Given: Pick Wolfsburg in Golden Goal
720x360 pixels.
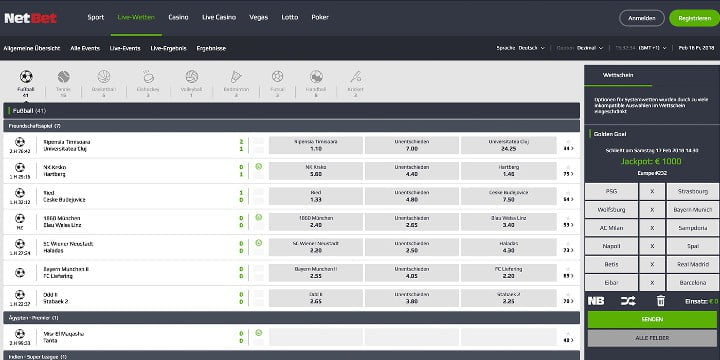Looking at the screenshot, I should coord(611,210).
